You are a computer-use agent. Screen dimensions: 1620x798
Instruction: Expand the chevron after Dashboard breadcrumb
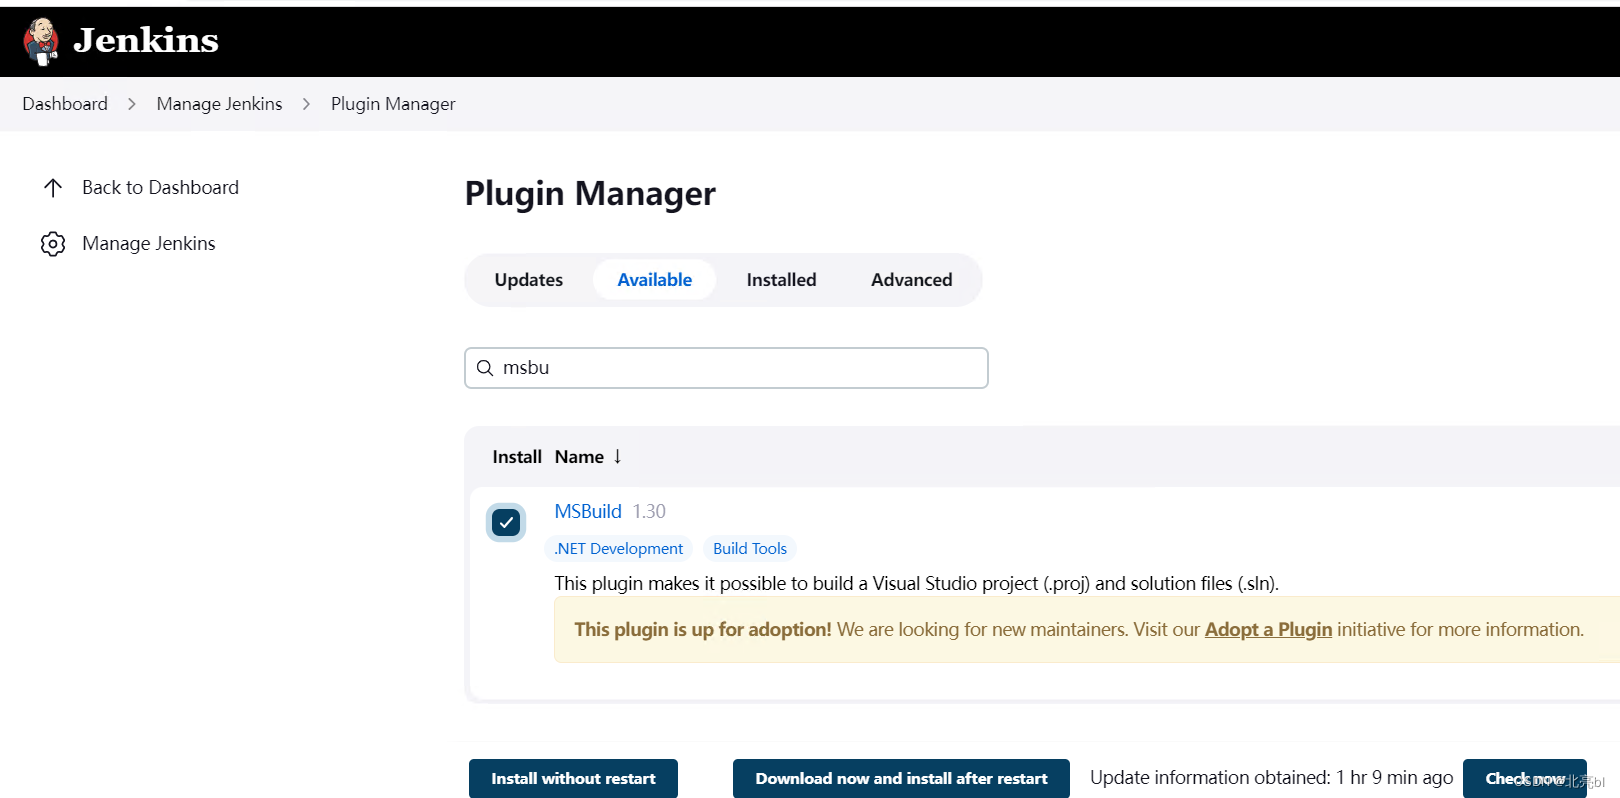pyautogui.click(x=132, y=104)
